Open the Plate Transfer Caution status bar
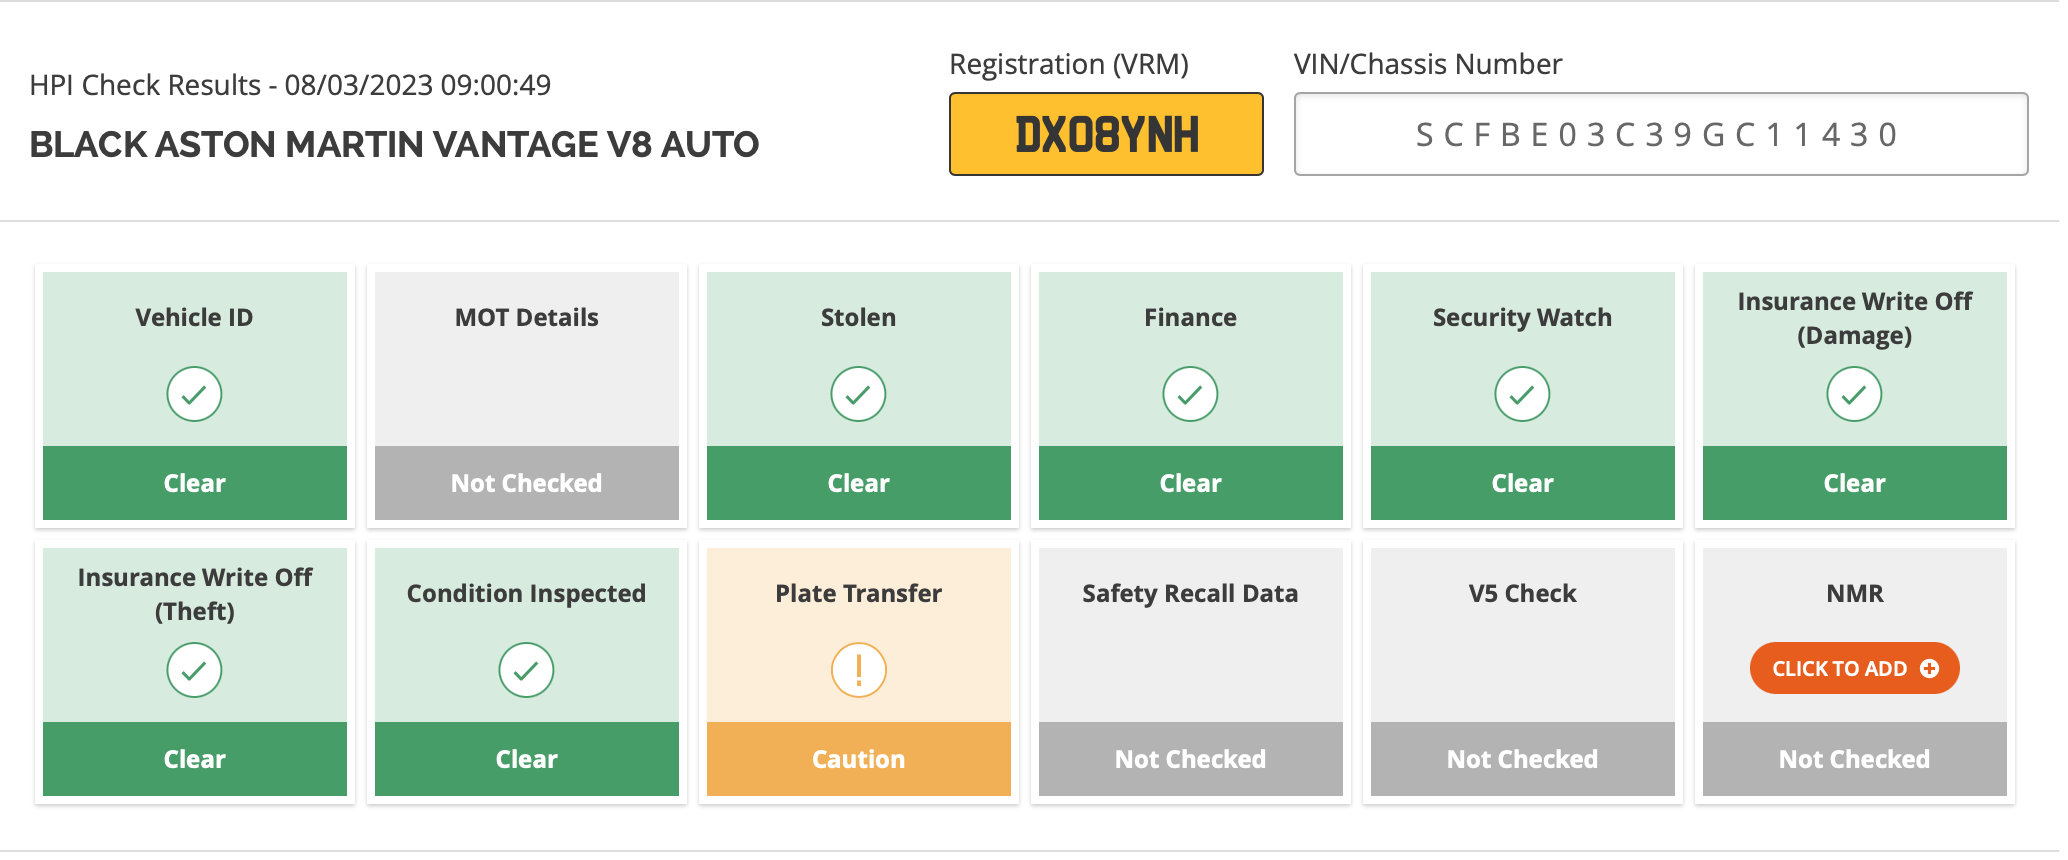The width and height of the screenshot is (2068, 860). click(x=859, y=759)
